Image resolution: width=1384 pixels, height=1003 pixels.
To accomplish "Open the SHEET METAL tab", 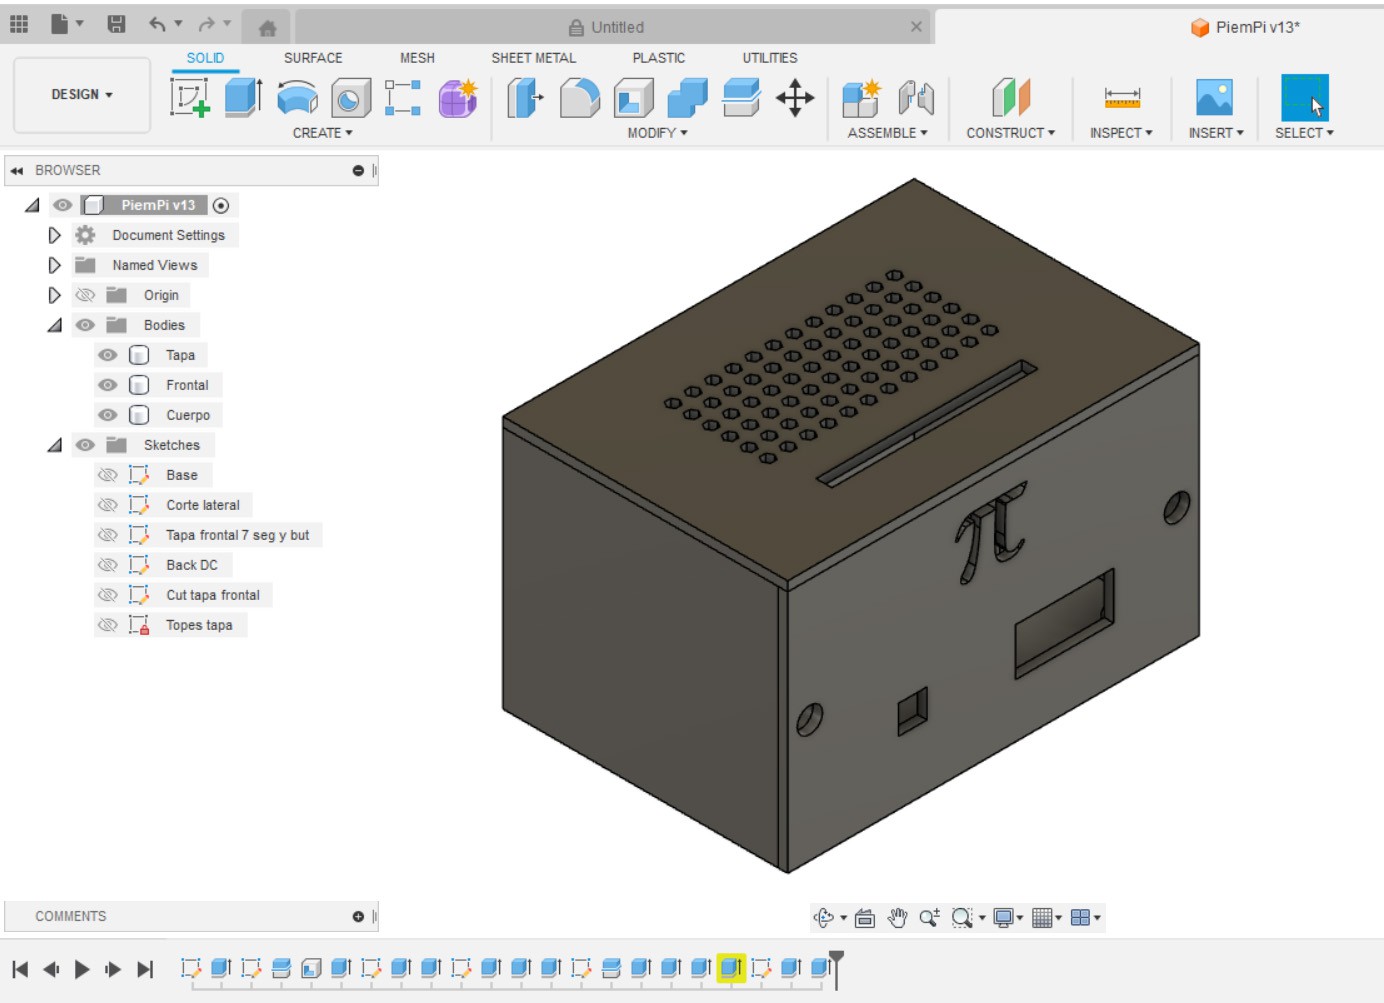I will (533, 58).
